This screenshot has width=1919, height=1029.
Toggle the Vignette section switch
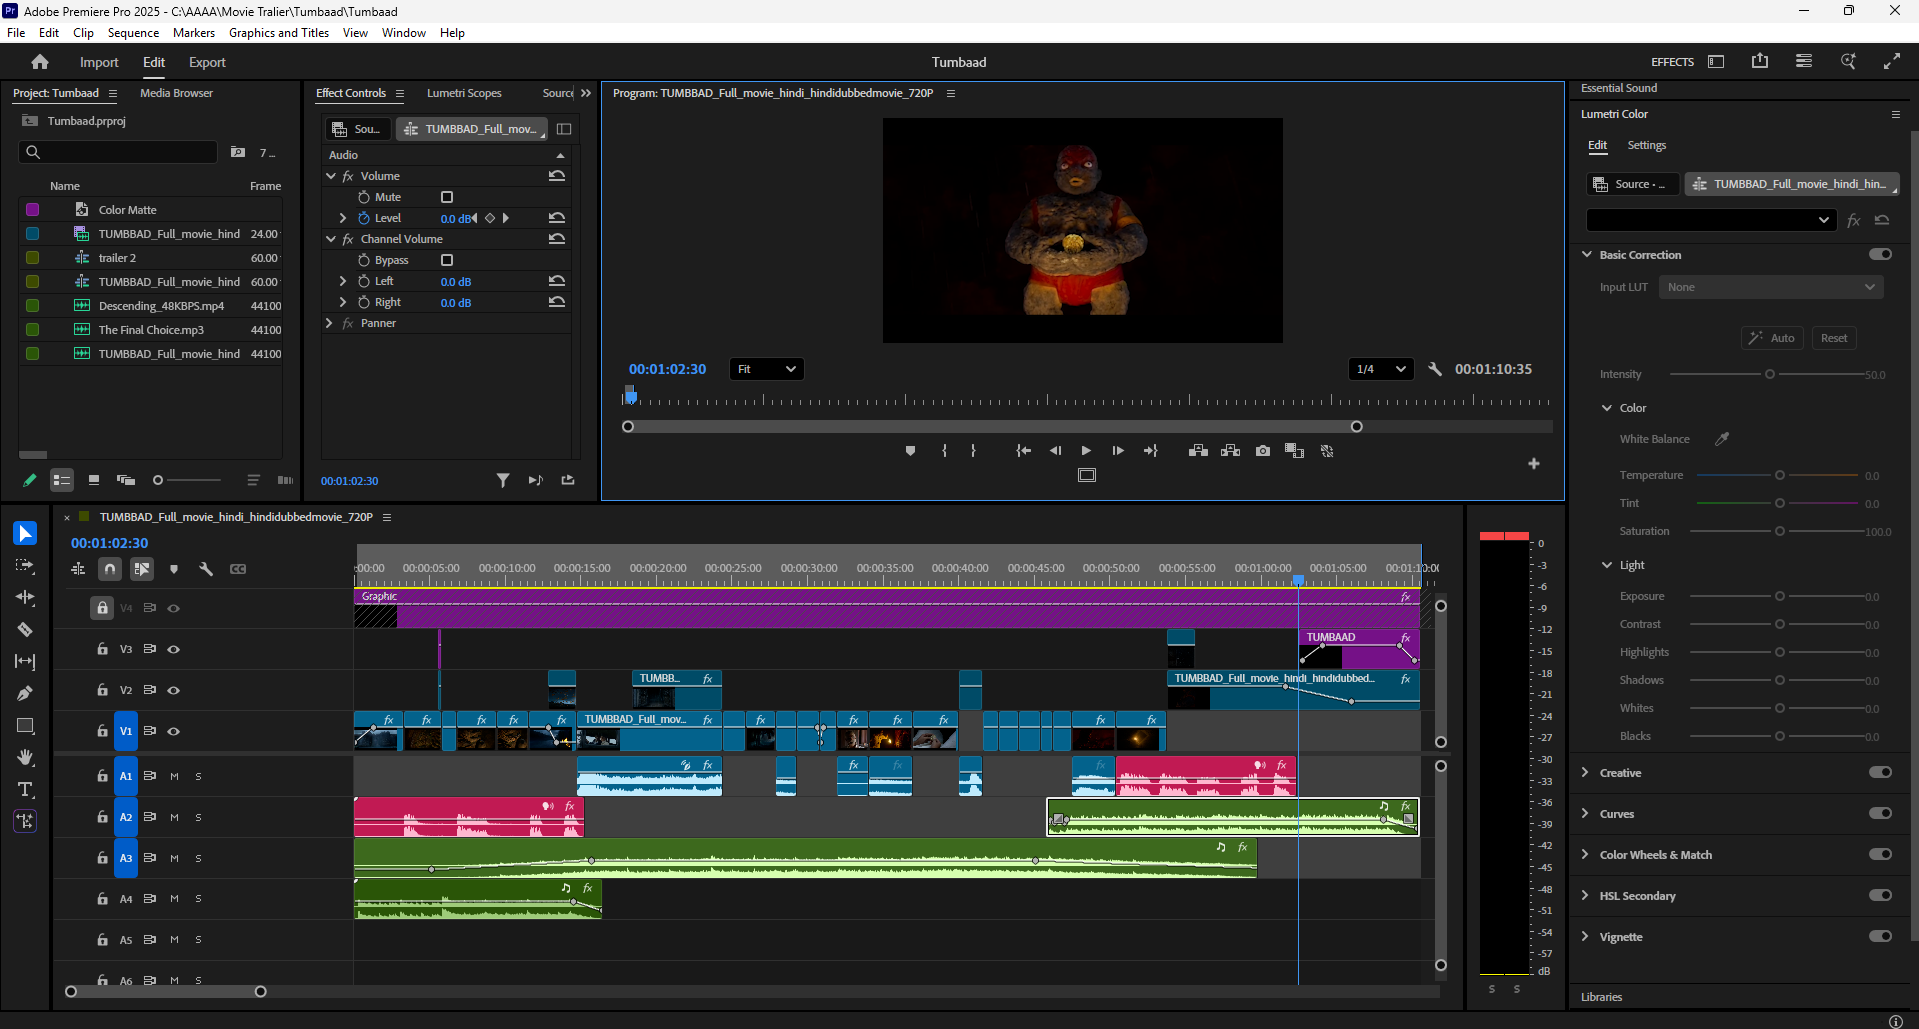pyautogui.click(x=1880, y=936)
